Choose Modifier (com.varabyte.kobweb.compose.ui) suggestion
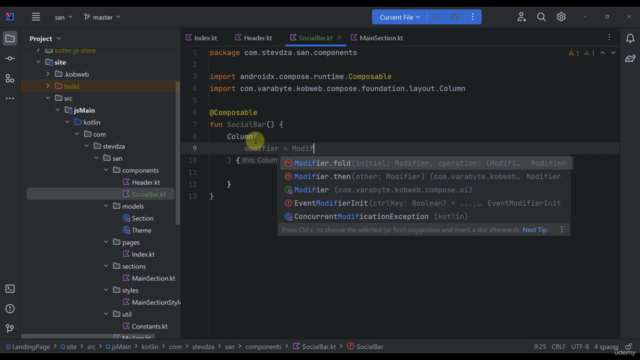 (425, 190)
